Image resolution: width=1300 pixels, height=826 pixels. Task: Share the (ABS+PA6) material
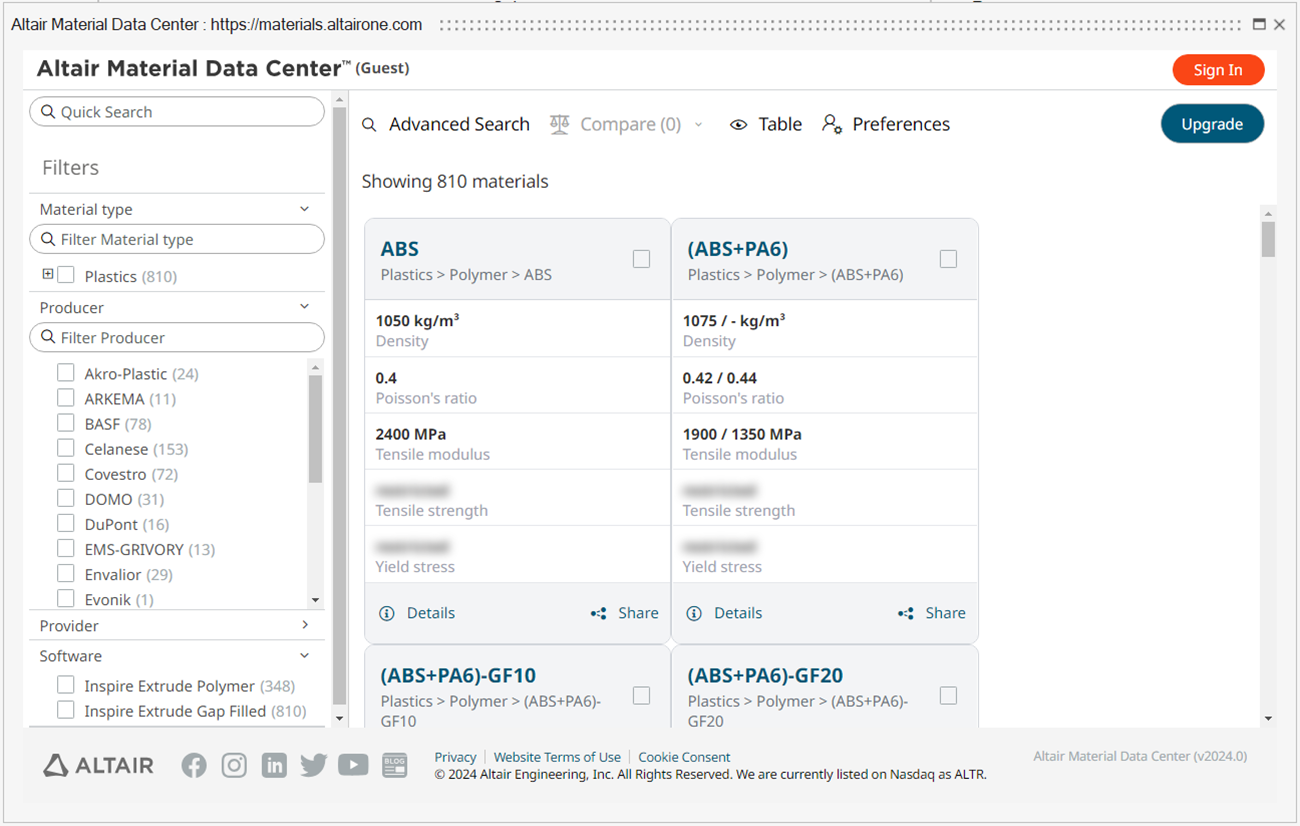(931, 613)
